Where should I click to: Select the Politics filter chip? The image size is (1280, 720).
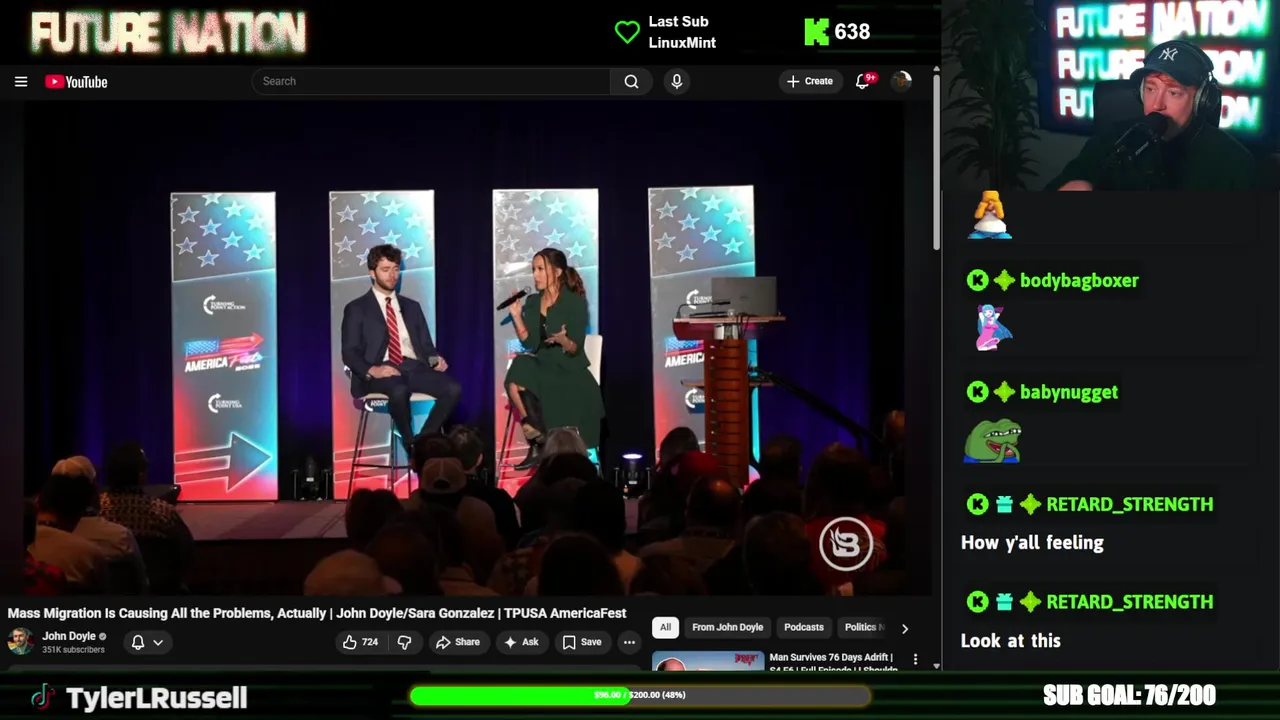coord(862,627)
